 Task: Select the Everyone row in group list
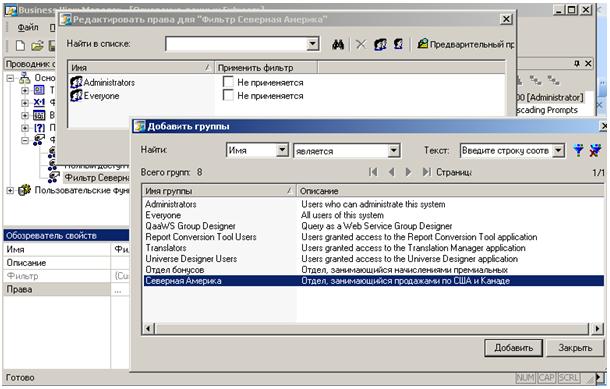[373, 215]
